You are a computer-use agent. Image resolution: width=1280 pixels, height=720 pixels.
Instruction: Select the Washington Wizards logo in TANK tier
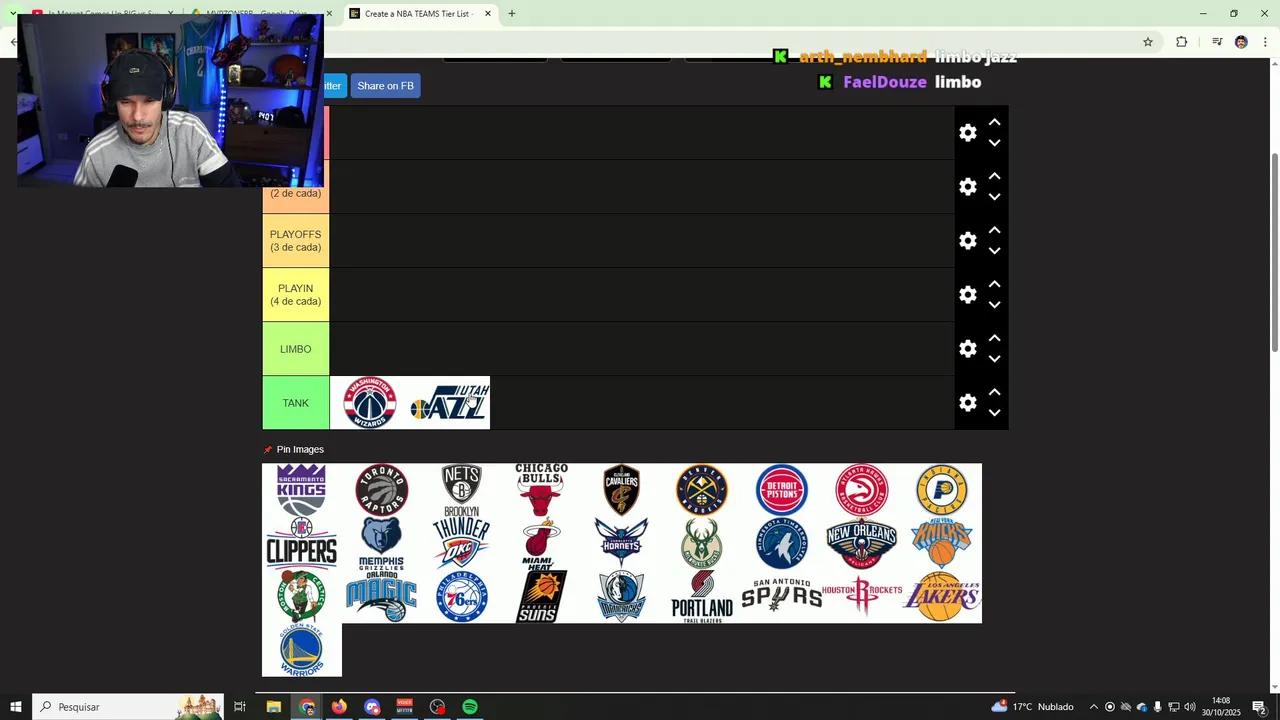pos(370,403)
